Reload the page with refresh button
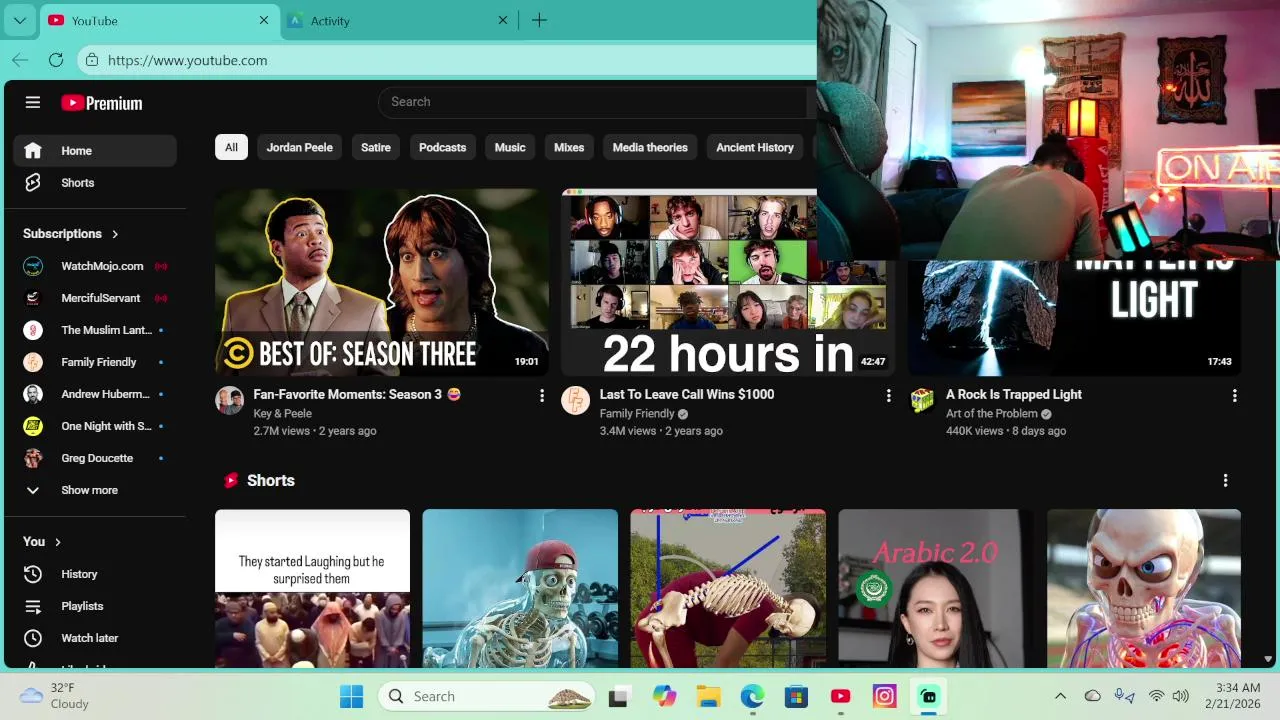1280x720 pixels. coord(56,60)
